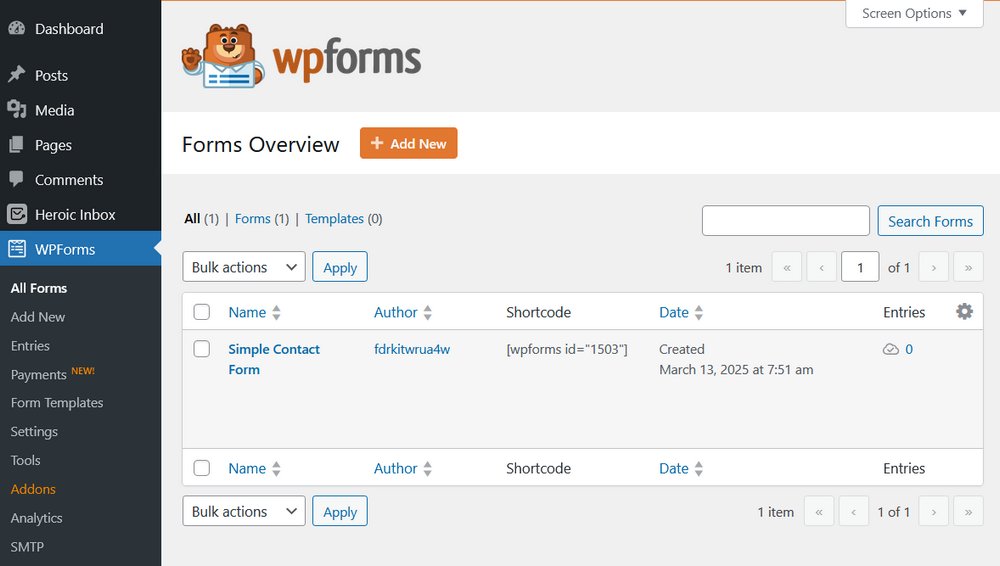Click bottom last page double-arrow button
This screenshot has height=566, width=1000.
click(968, 512)
